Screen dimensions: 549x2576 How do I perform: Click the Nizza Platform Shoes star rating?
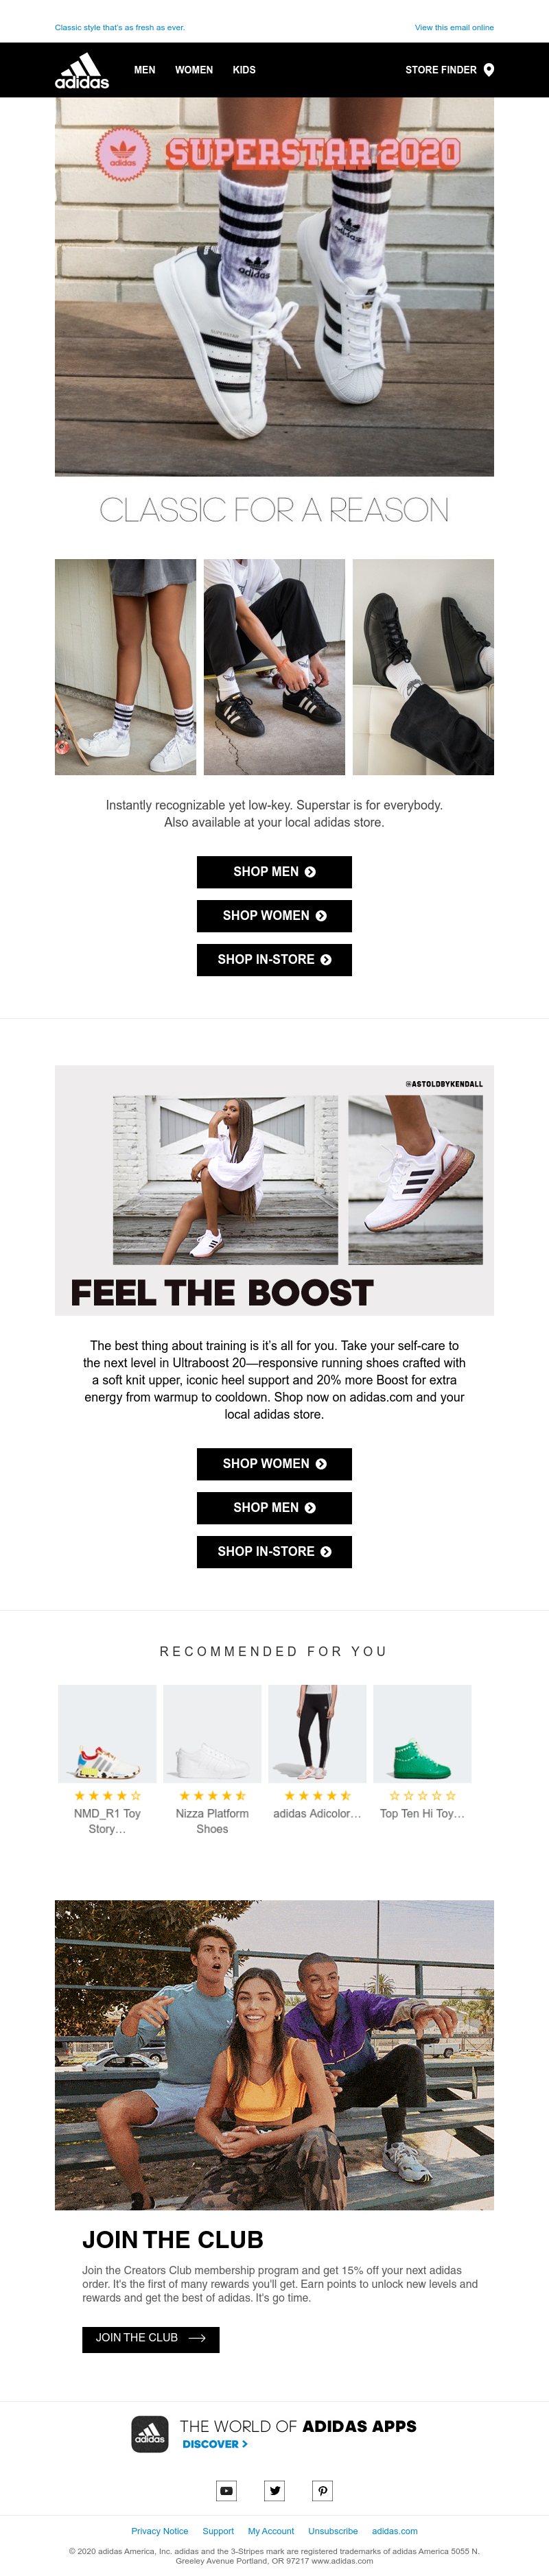(x=212, y=1796)
